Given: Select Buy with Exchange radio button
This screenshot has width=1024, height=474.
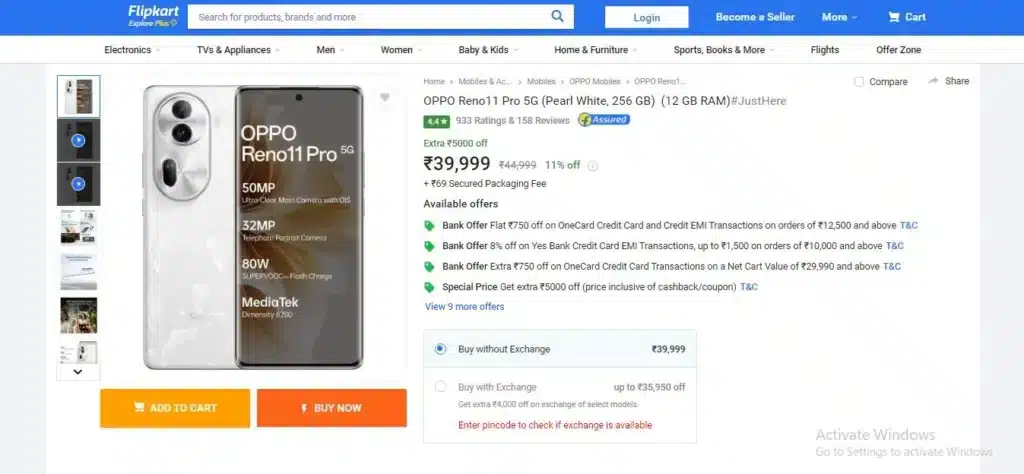Looking at the screenshot, I should coord(440,387).
